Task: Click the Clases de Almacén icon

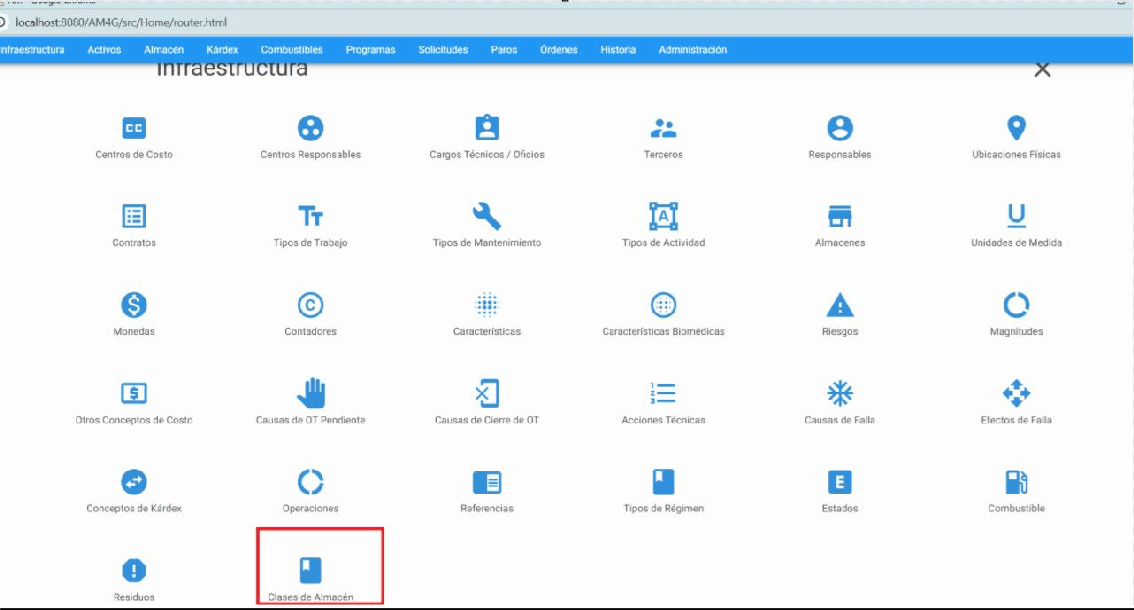Action: (311, 570)
